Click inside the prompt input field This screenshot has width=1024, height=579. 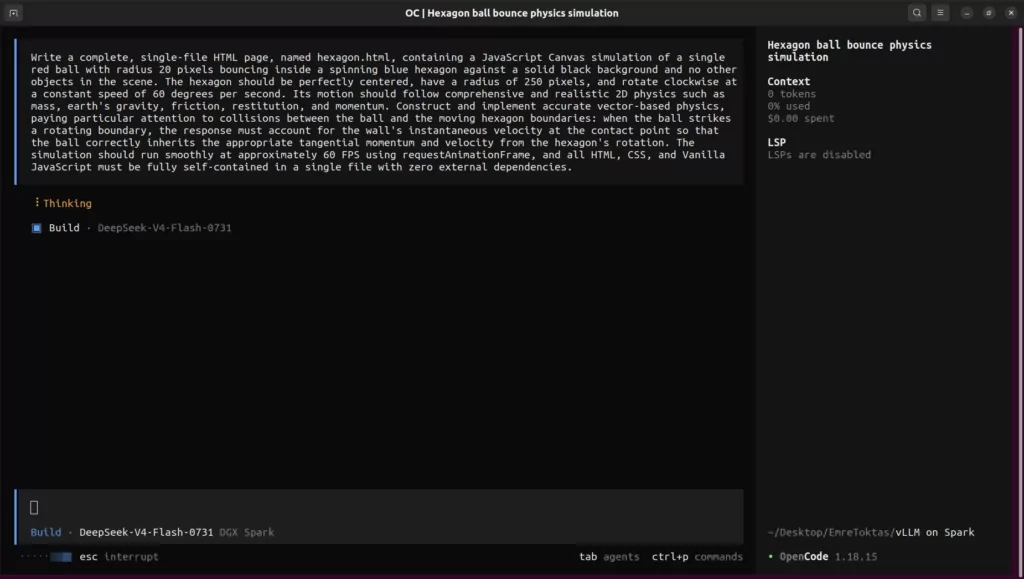(x=380, y=507)
